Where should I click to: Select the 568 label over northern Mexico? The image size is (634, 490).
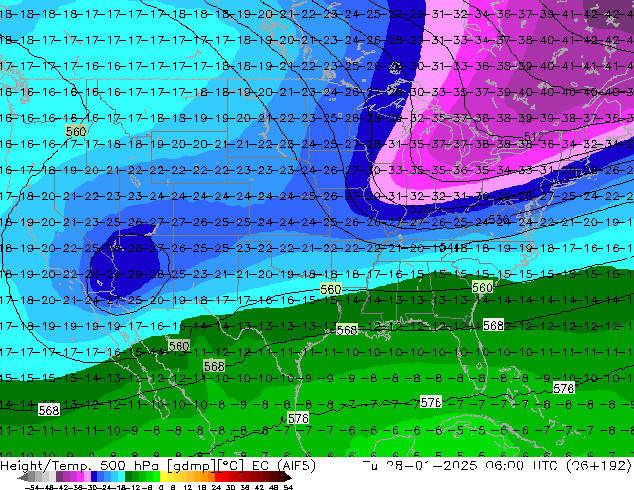(x=214, y=366)
